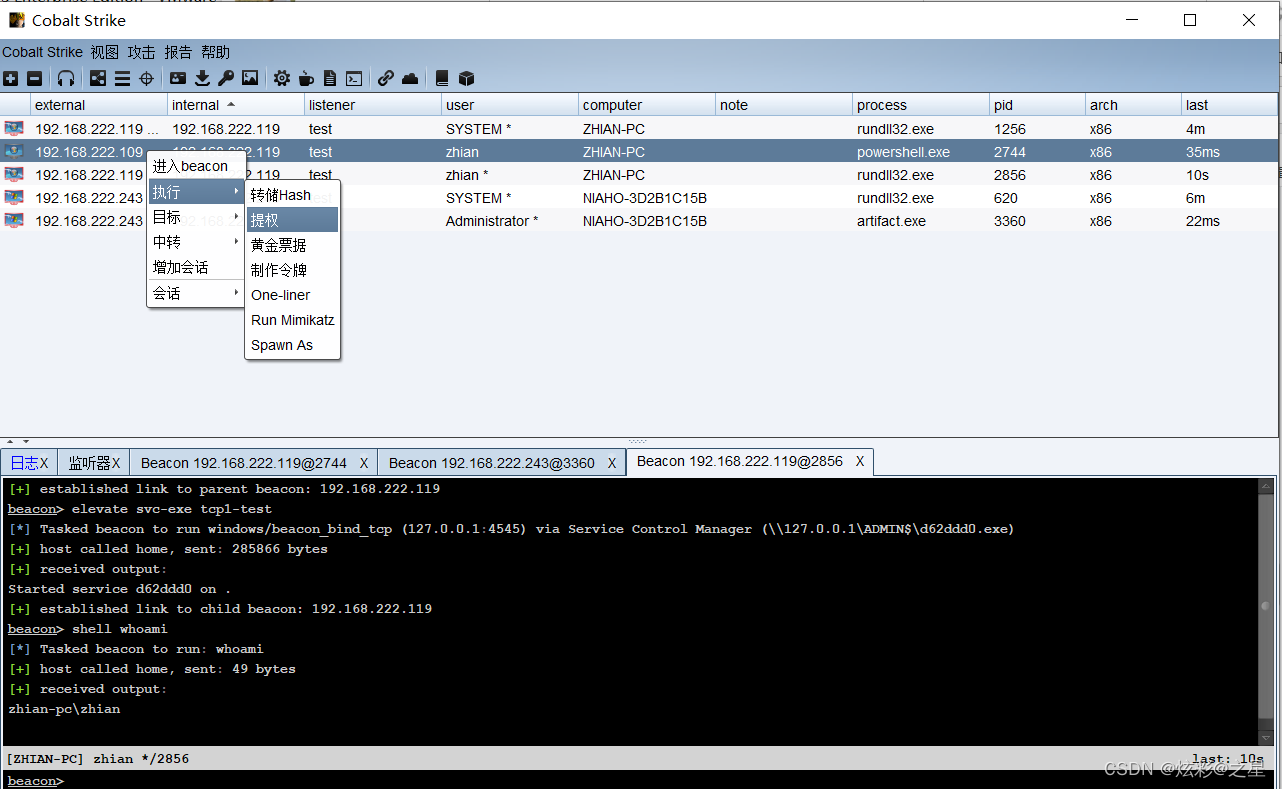1282x789 pixels.
Task: Click the disconnect minus icon in toolbar
Action: point(34,78)
